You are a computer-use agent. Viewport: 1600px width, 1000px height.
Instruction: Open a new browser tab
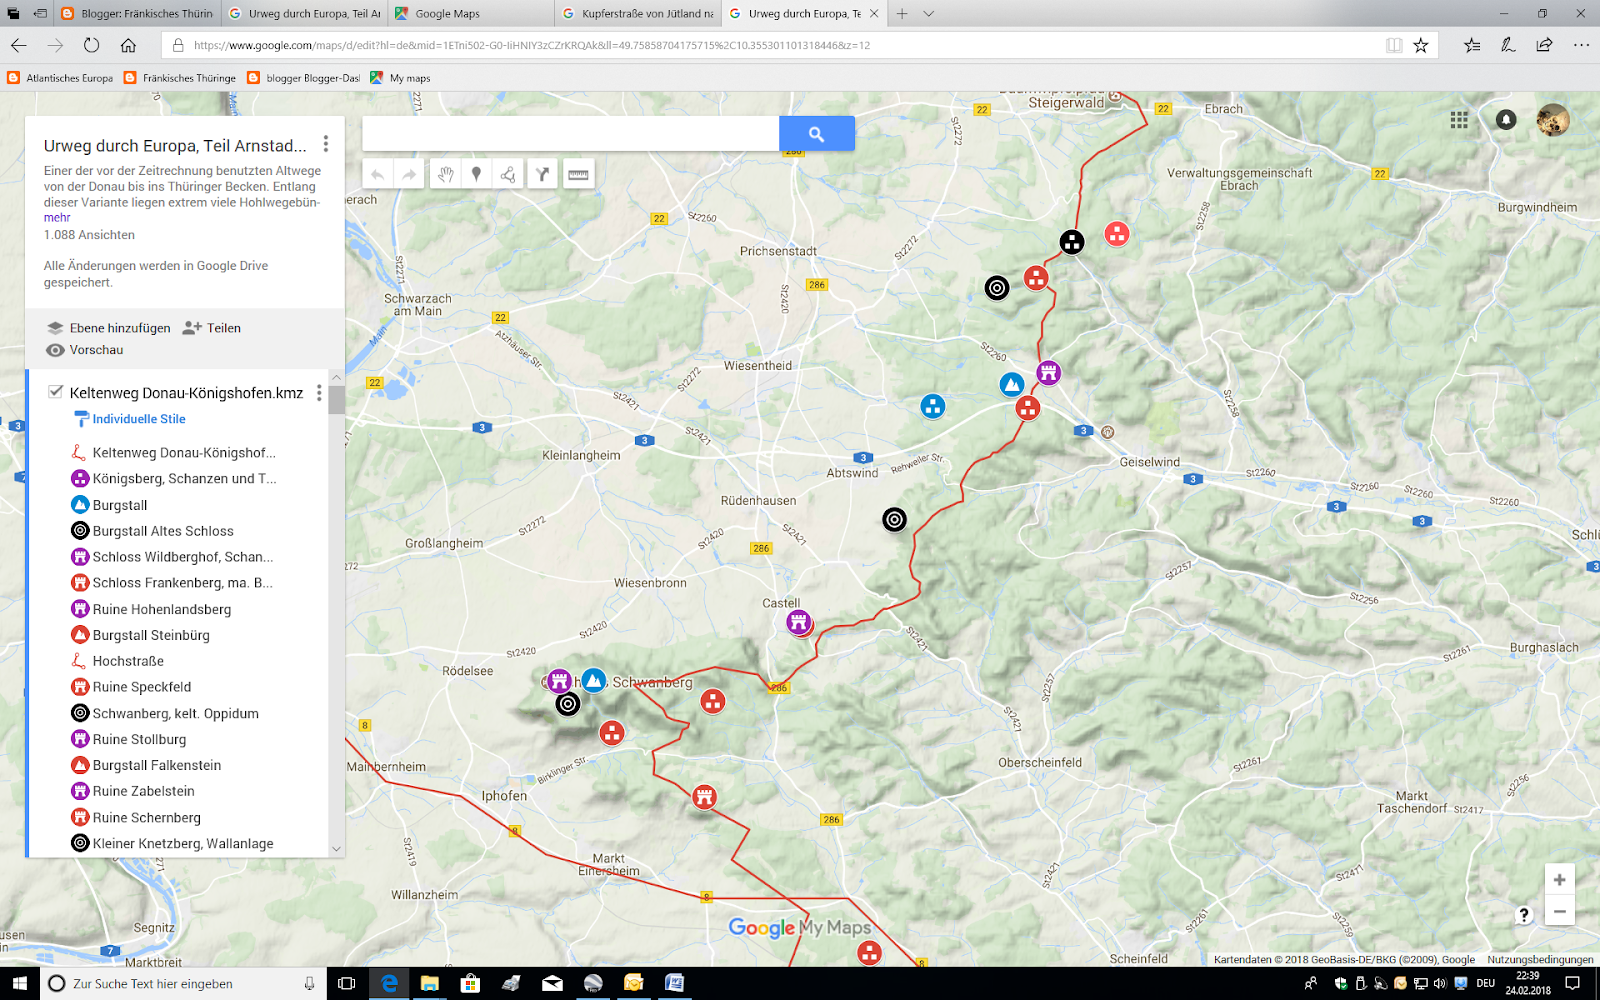click(902, 14)
